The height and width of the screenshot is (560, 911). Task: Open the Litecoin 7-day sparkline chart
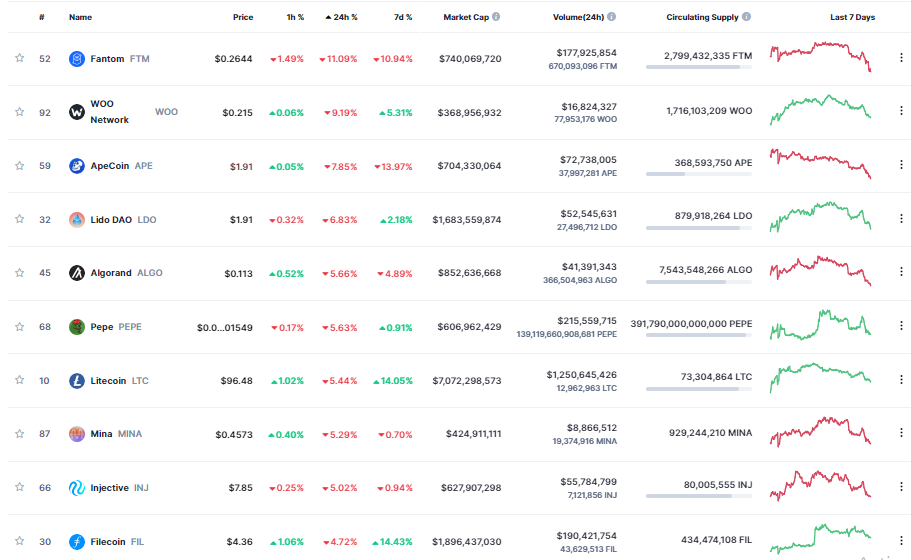coord(820,378)
